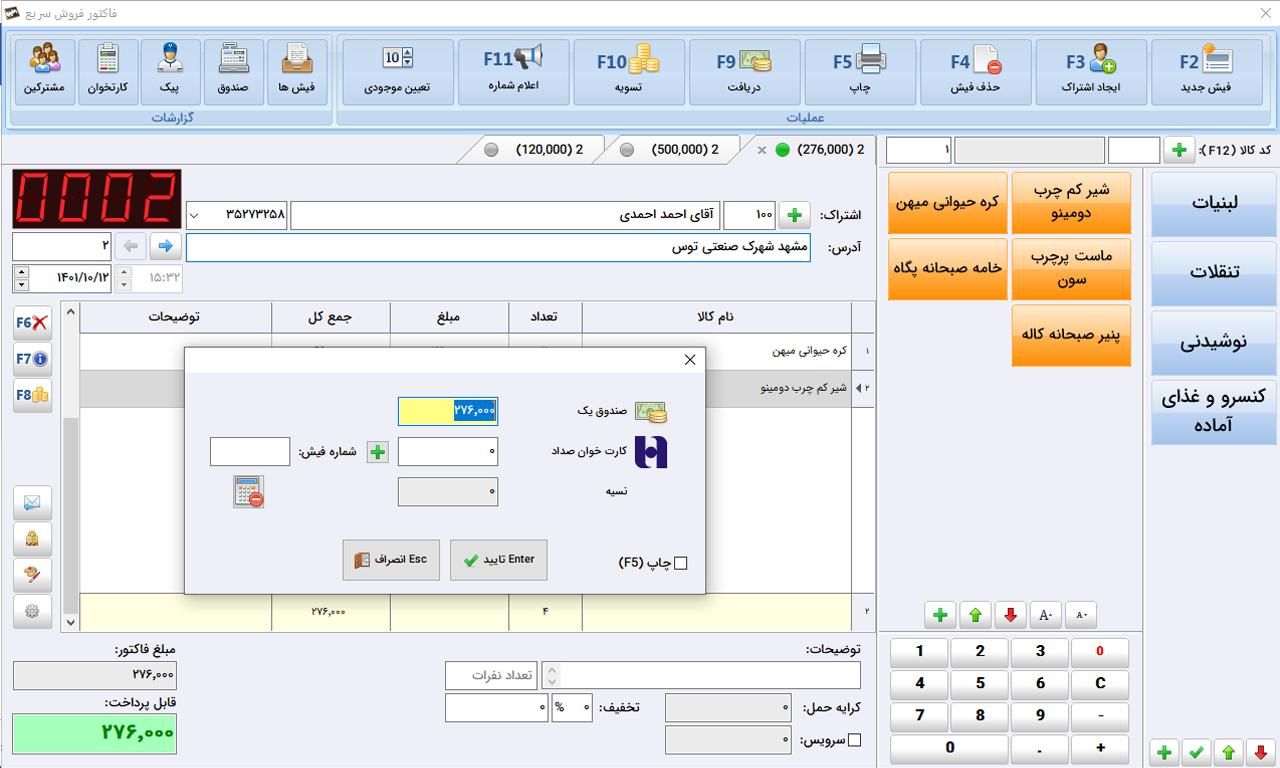Toggle the چاپ (F5) checkbox in the dialog
This screenshot has width=1280, height=768.
click(x=680, y=563)
